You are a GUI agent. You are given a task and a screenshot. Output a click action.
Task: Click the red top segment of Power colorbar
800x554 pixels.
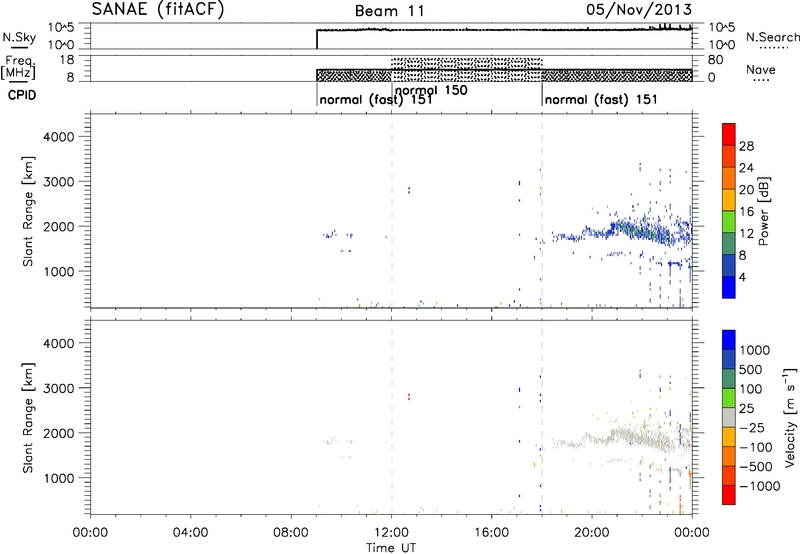point(729,134)
